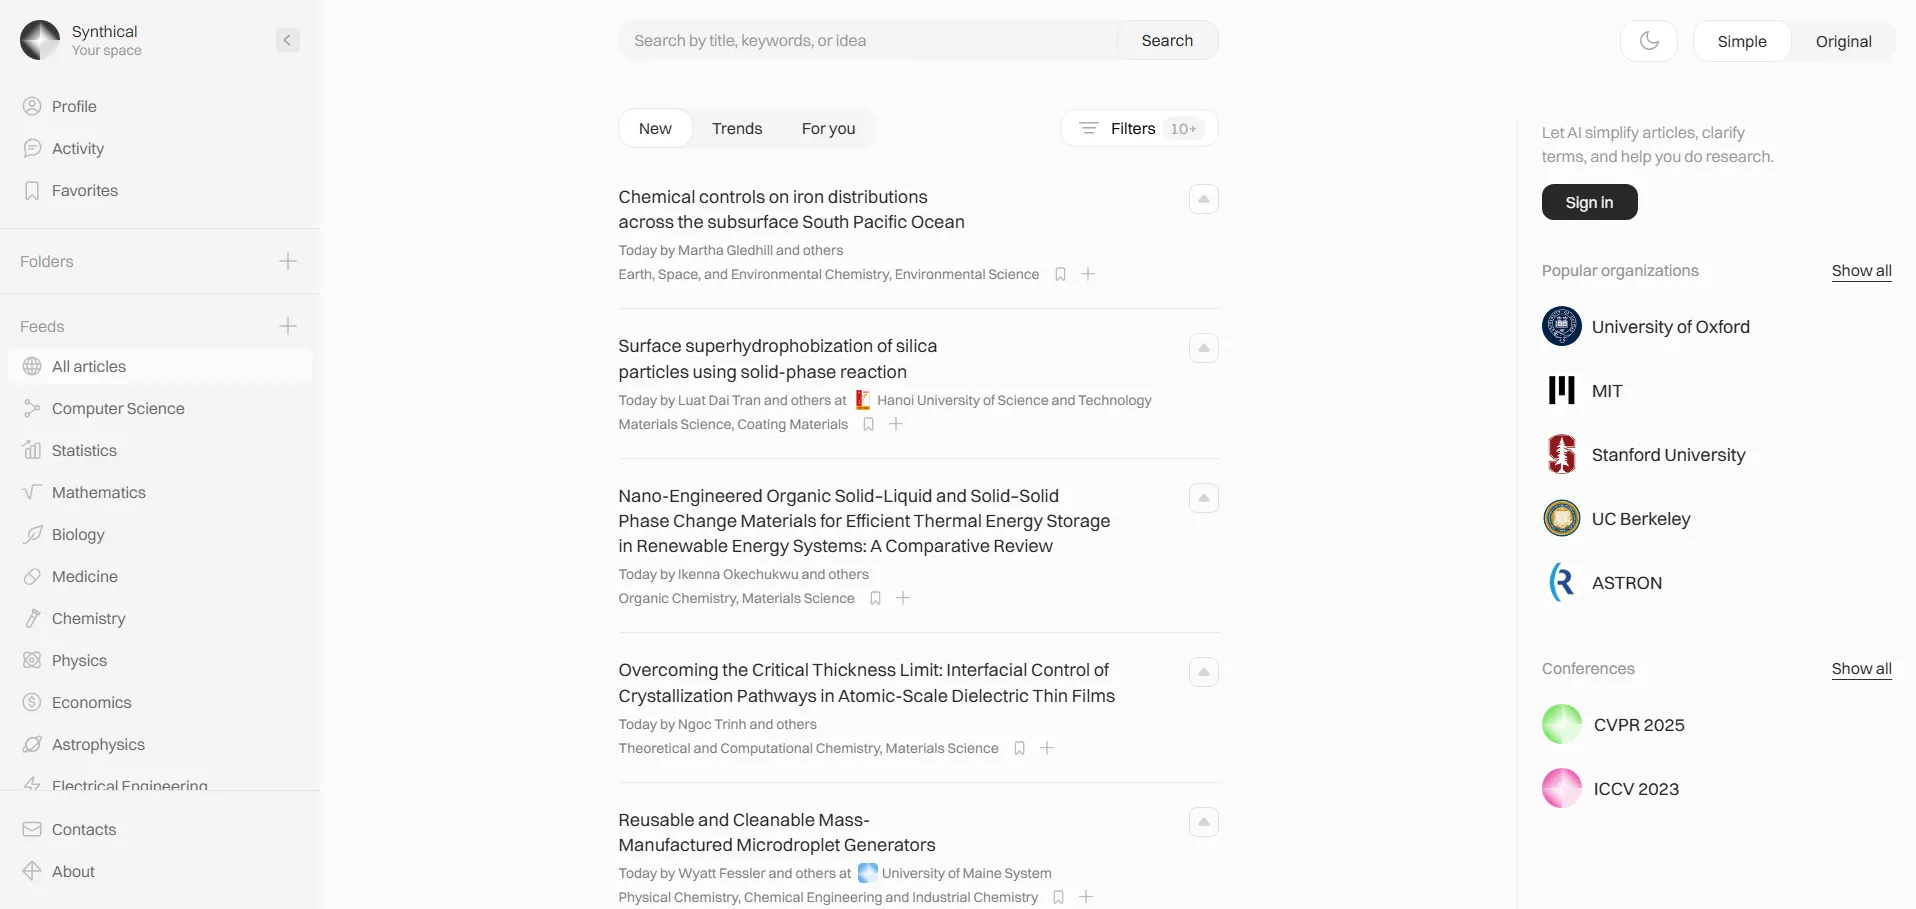Select the Trends tab
Image resolution: width=1916 pixels, height=909 pixels.
point(737,128)
